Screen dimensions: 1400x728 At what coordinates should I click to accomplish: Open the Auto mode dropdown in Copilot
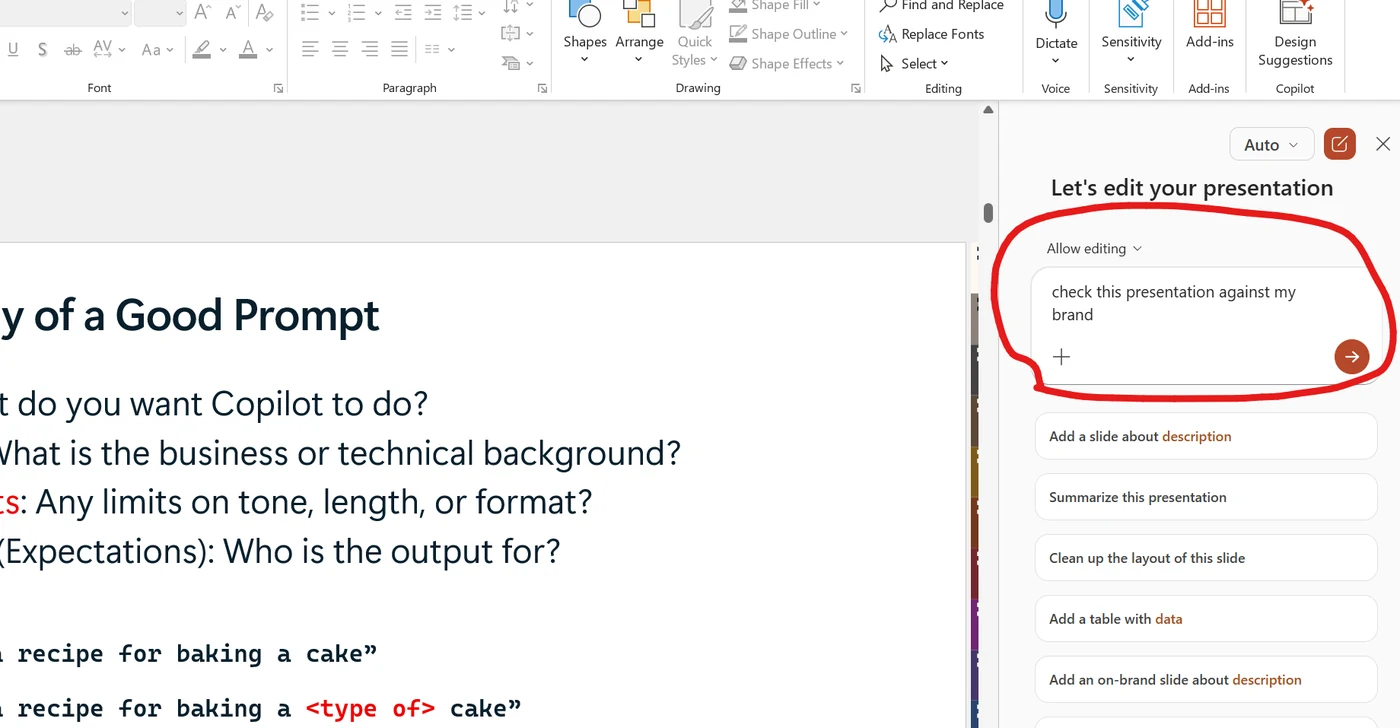(1271, 145)
